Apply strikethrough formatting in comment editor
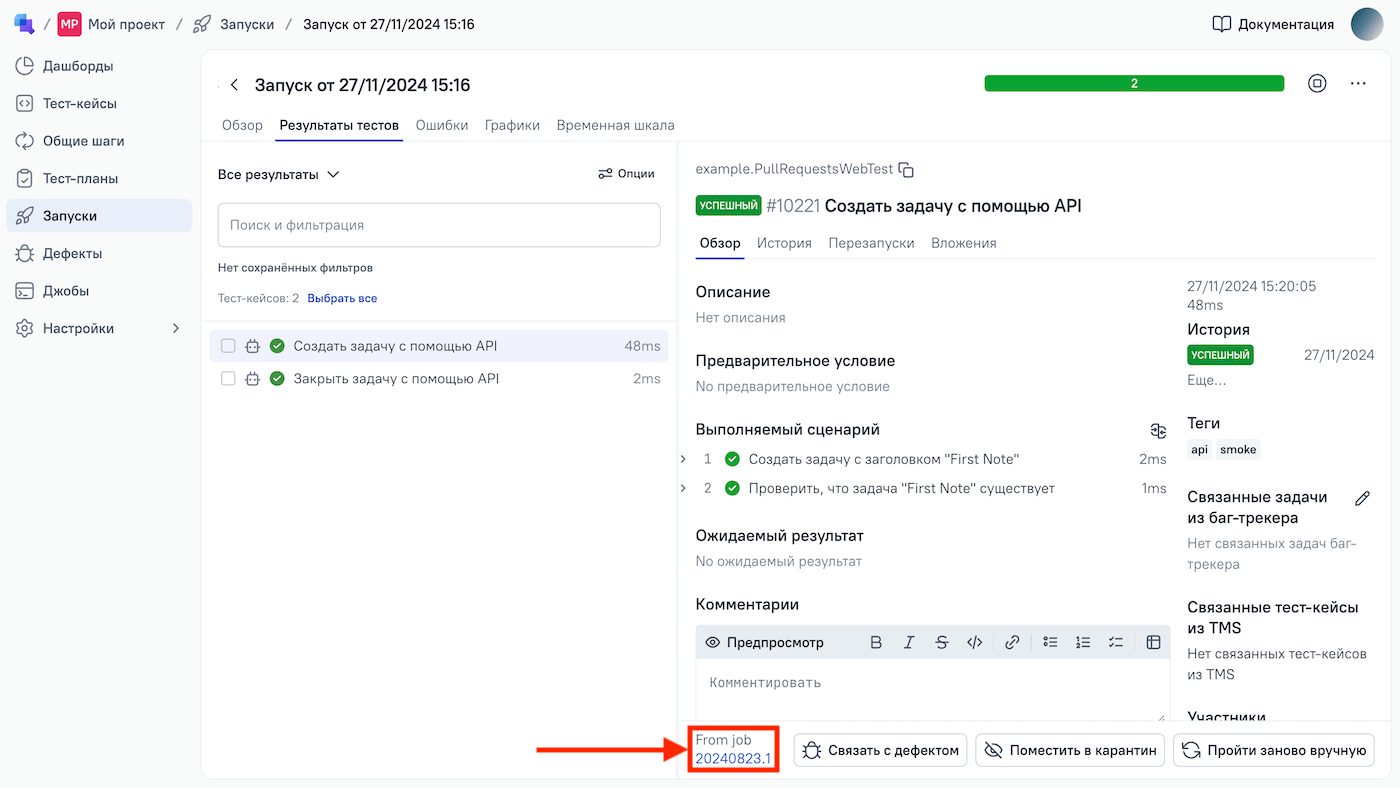The image size is (1400, 788). point(941,642)
